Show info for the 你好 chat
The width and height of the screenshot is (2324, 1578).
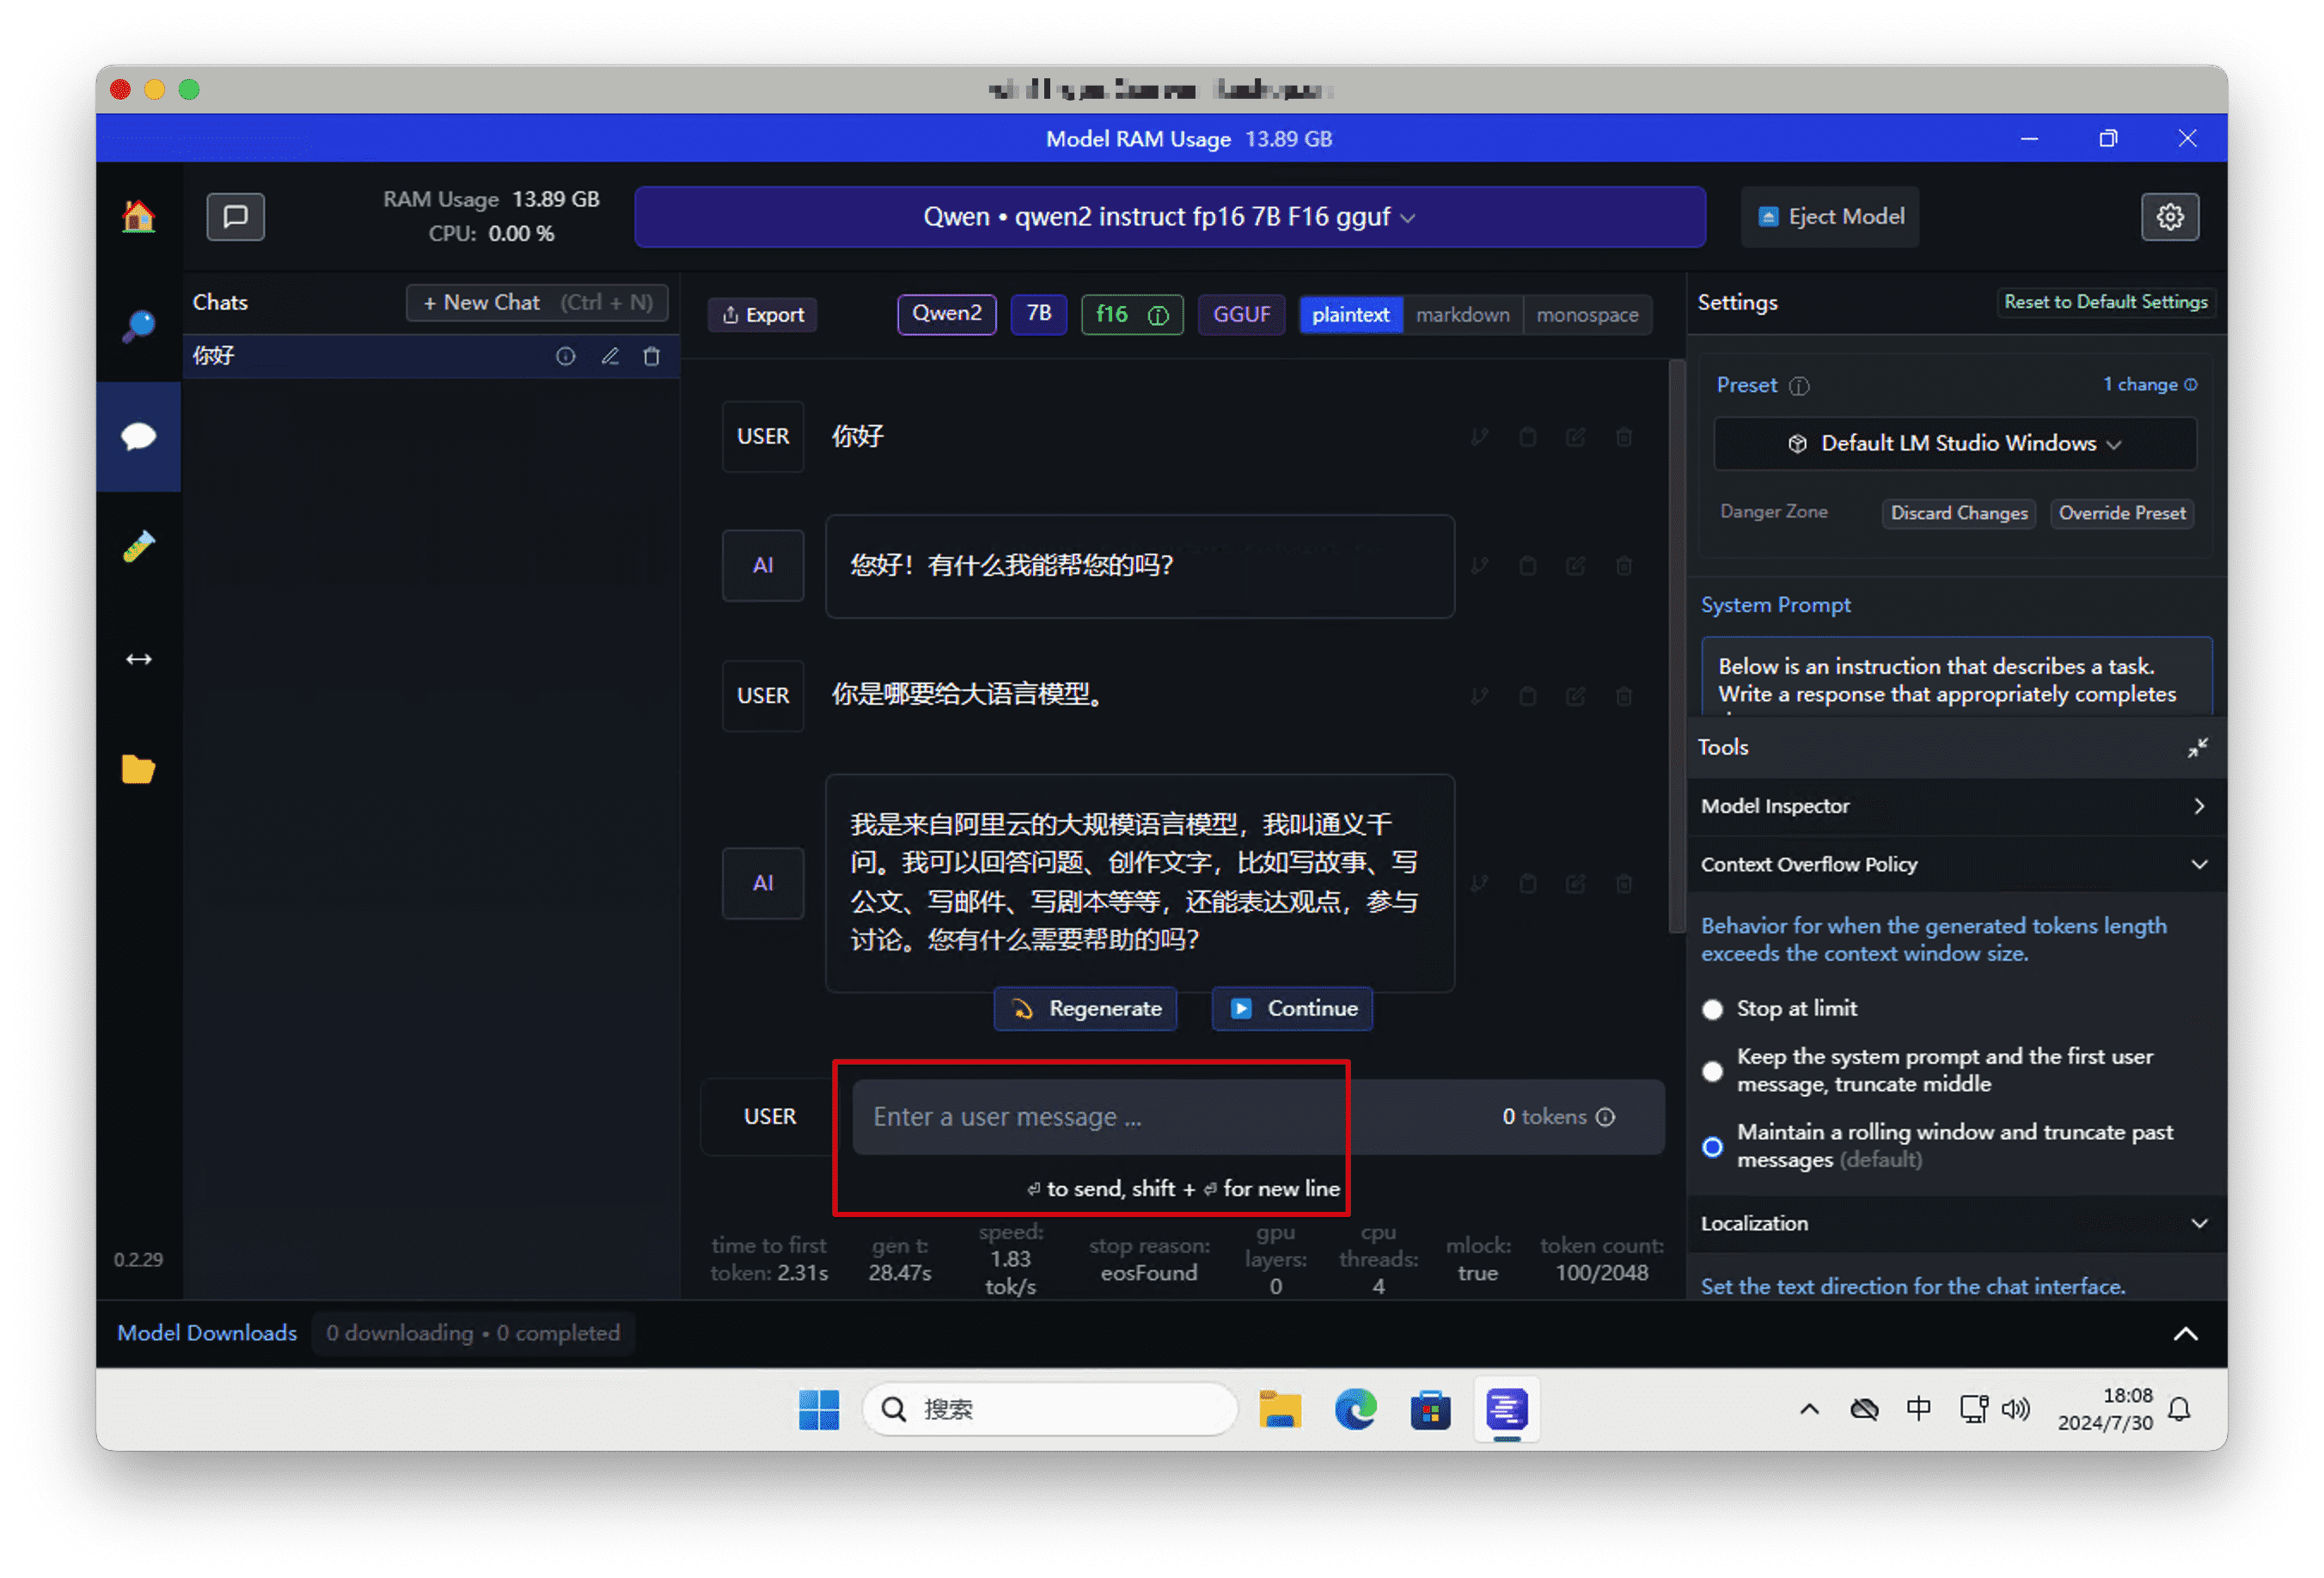tap(565, 356)
